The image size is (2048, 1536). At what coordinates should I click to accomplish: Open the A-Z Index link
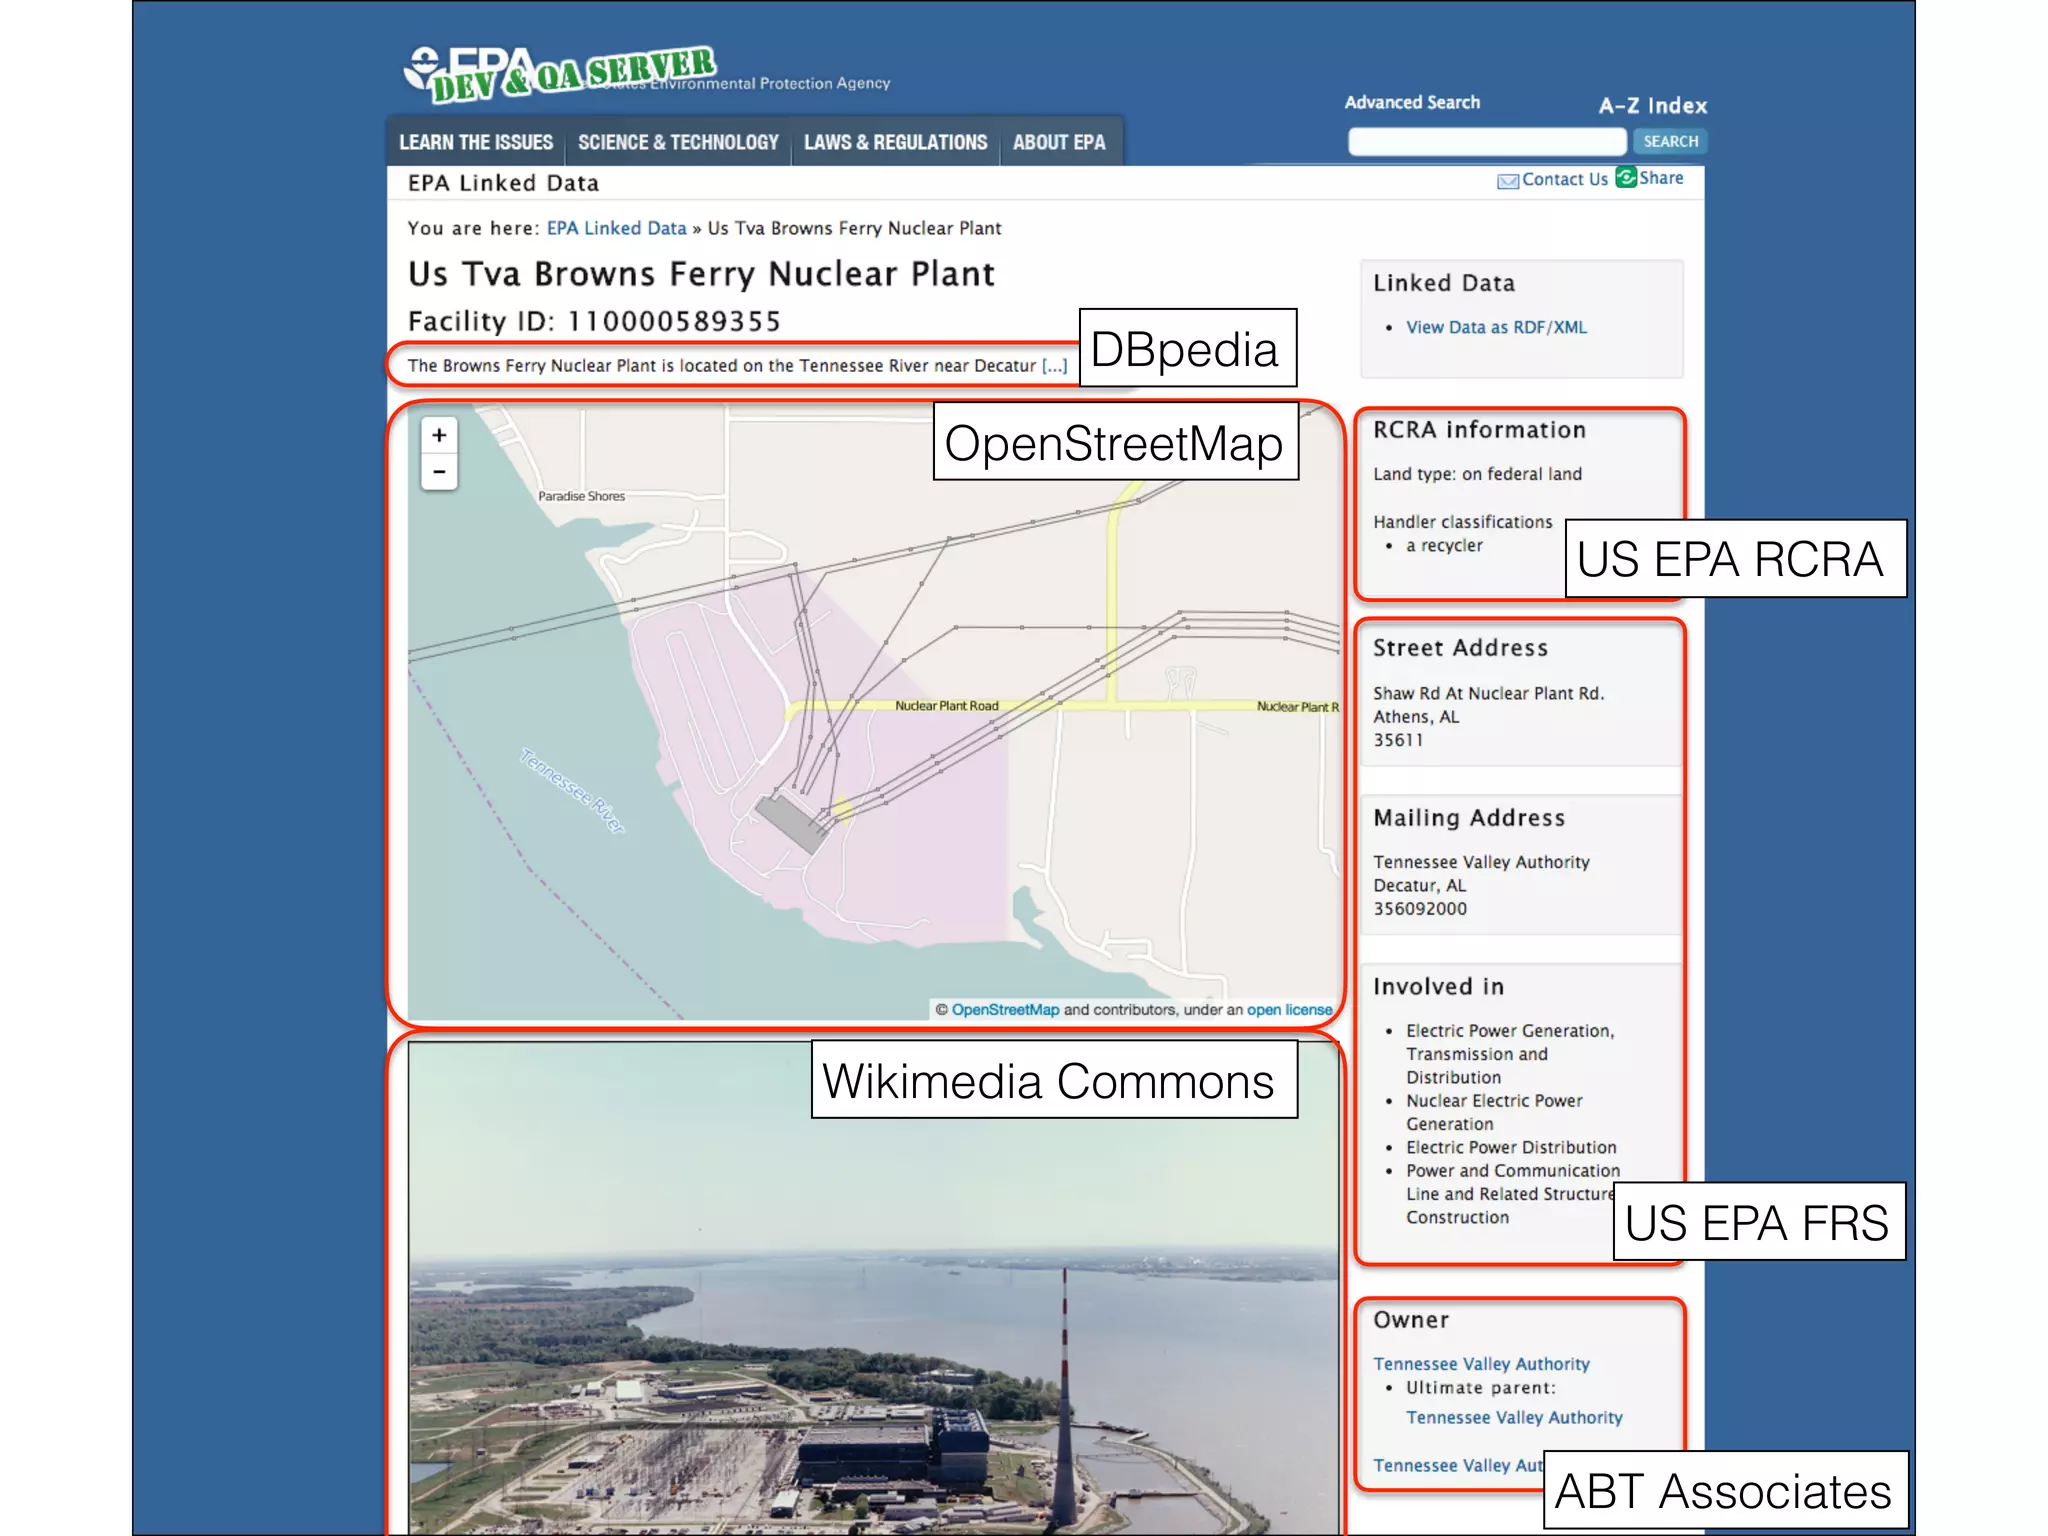click(x=1652, y=105)
